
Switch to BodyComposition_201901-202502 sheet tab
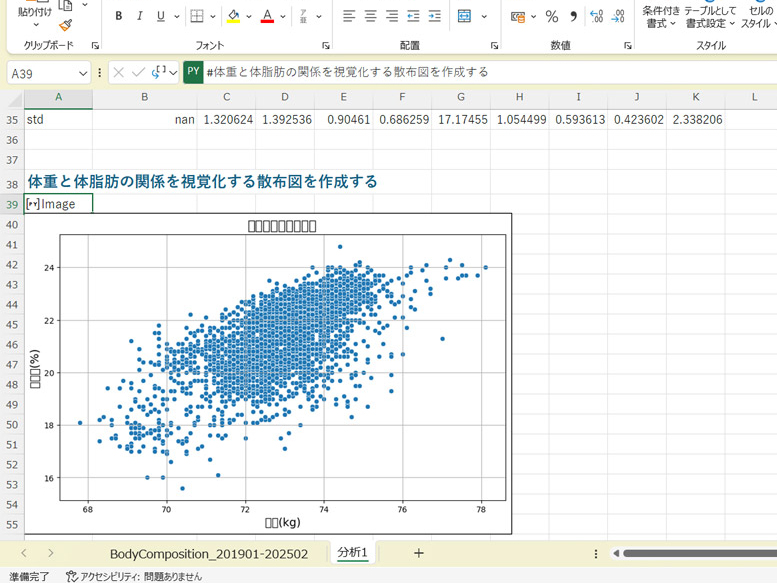pyautogui.click(x=209, y=554)
